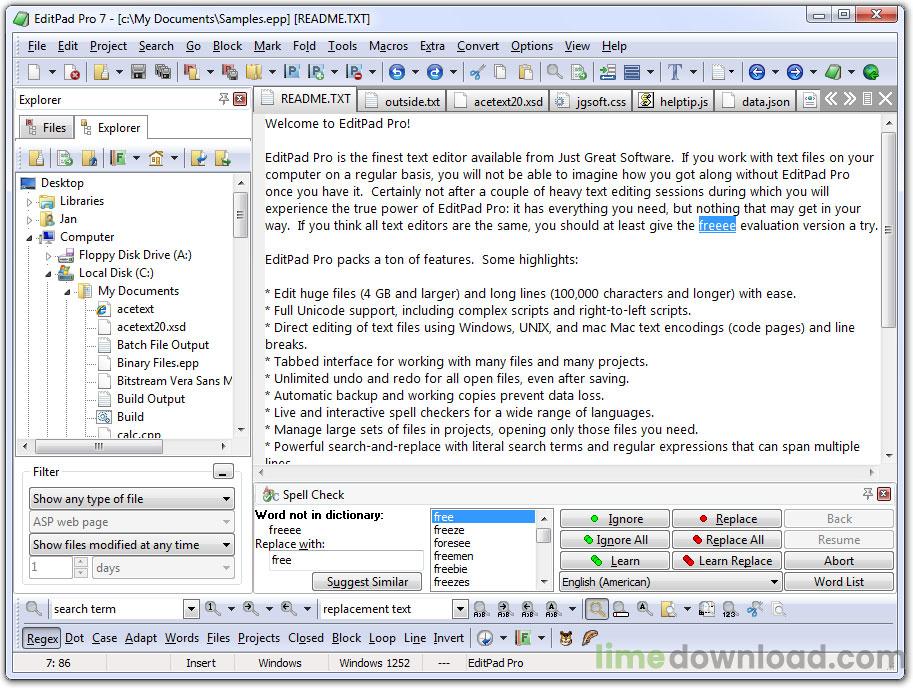Toggle the Case sensitive search option
This screenshot has width=913, height=688.
click(x=104, y=638)
